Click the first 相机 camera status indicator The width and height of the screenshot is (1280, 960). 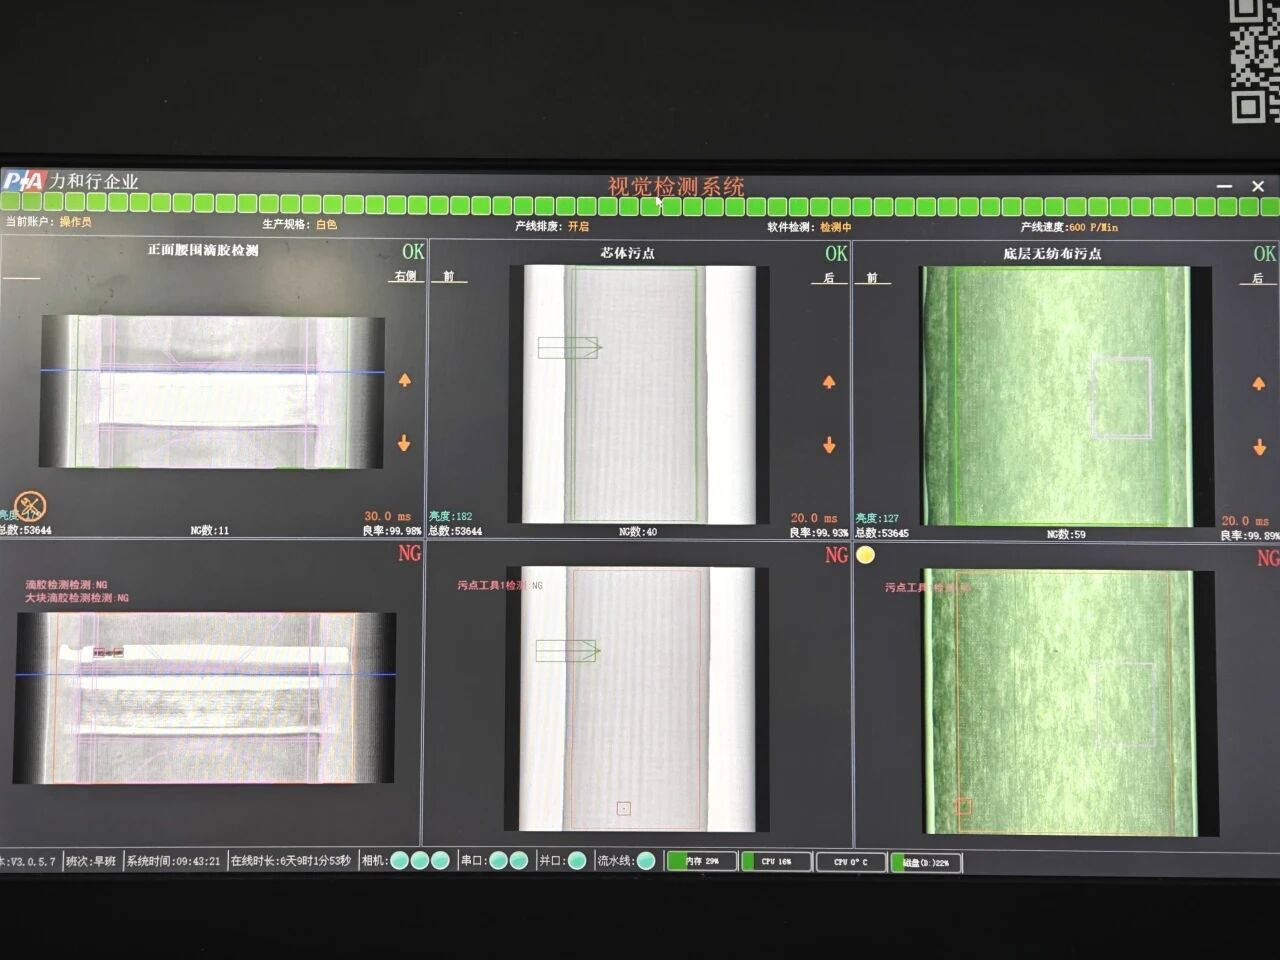pyautogui.click(x=400, y=861)
